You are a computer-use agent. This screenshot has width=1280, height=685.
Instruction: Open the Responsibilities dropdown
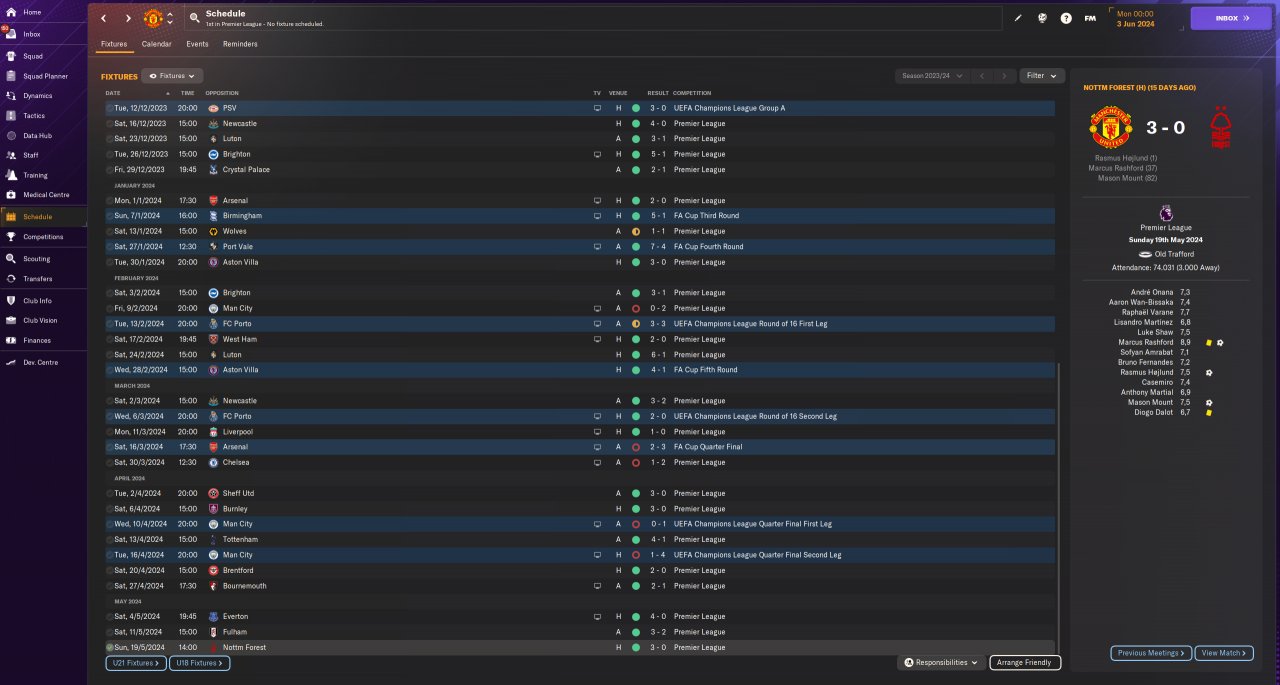[940, 662]
